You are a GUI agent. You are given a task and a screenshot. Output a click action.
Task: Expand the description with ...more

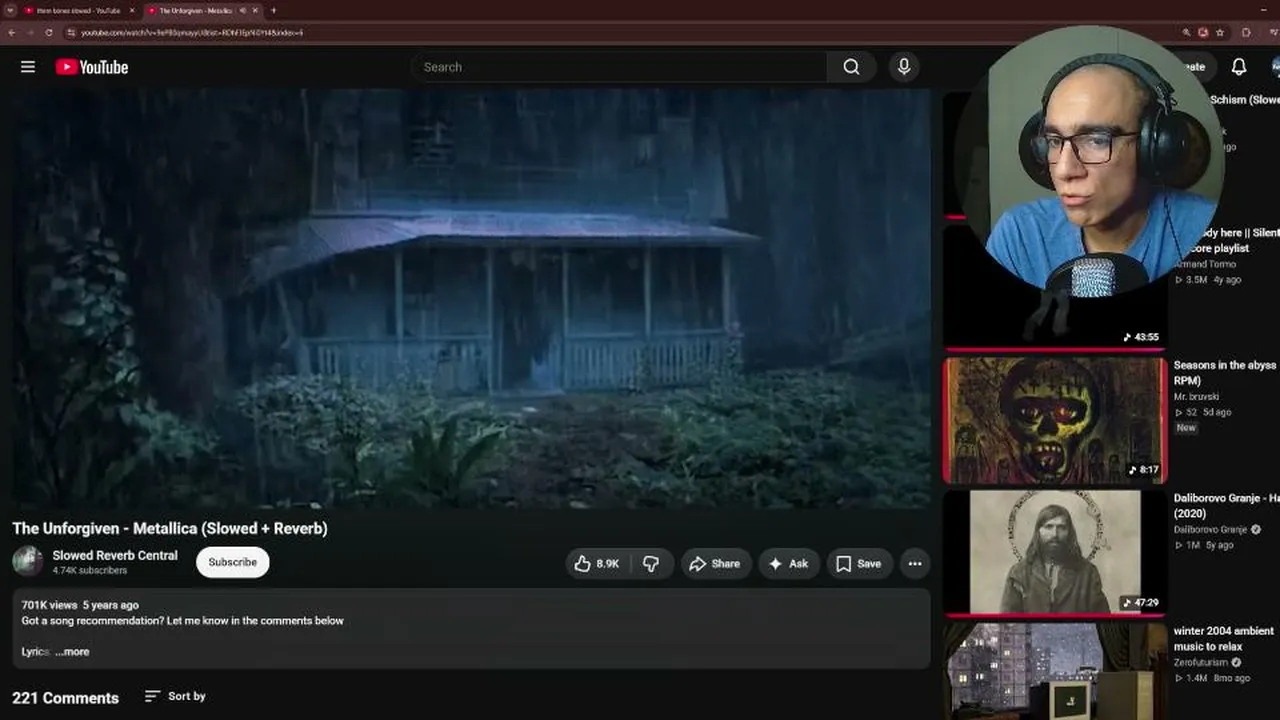(x=72, y=652)
